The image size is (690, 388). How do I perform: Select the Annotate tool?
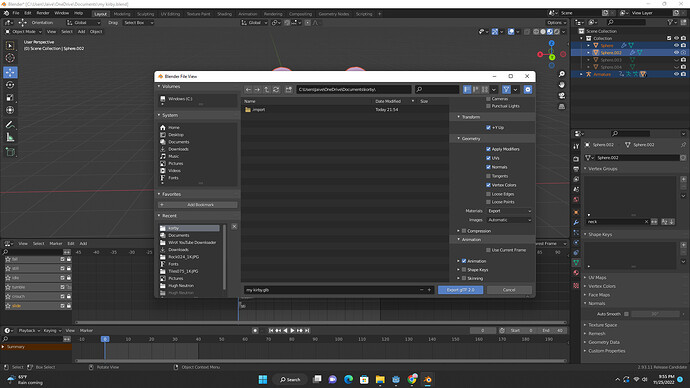(10, 125)
